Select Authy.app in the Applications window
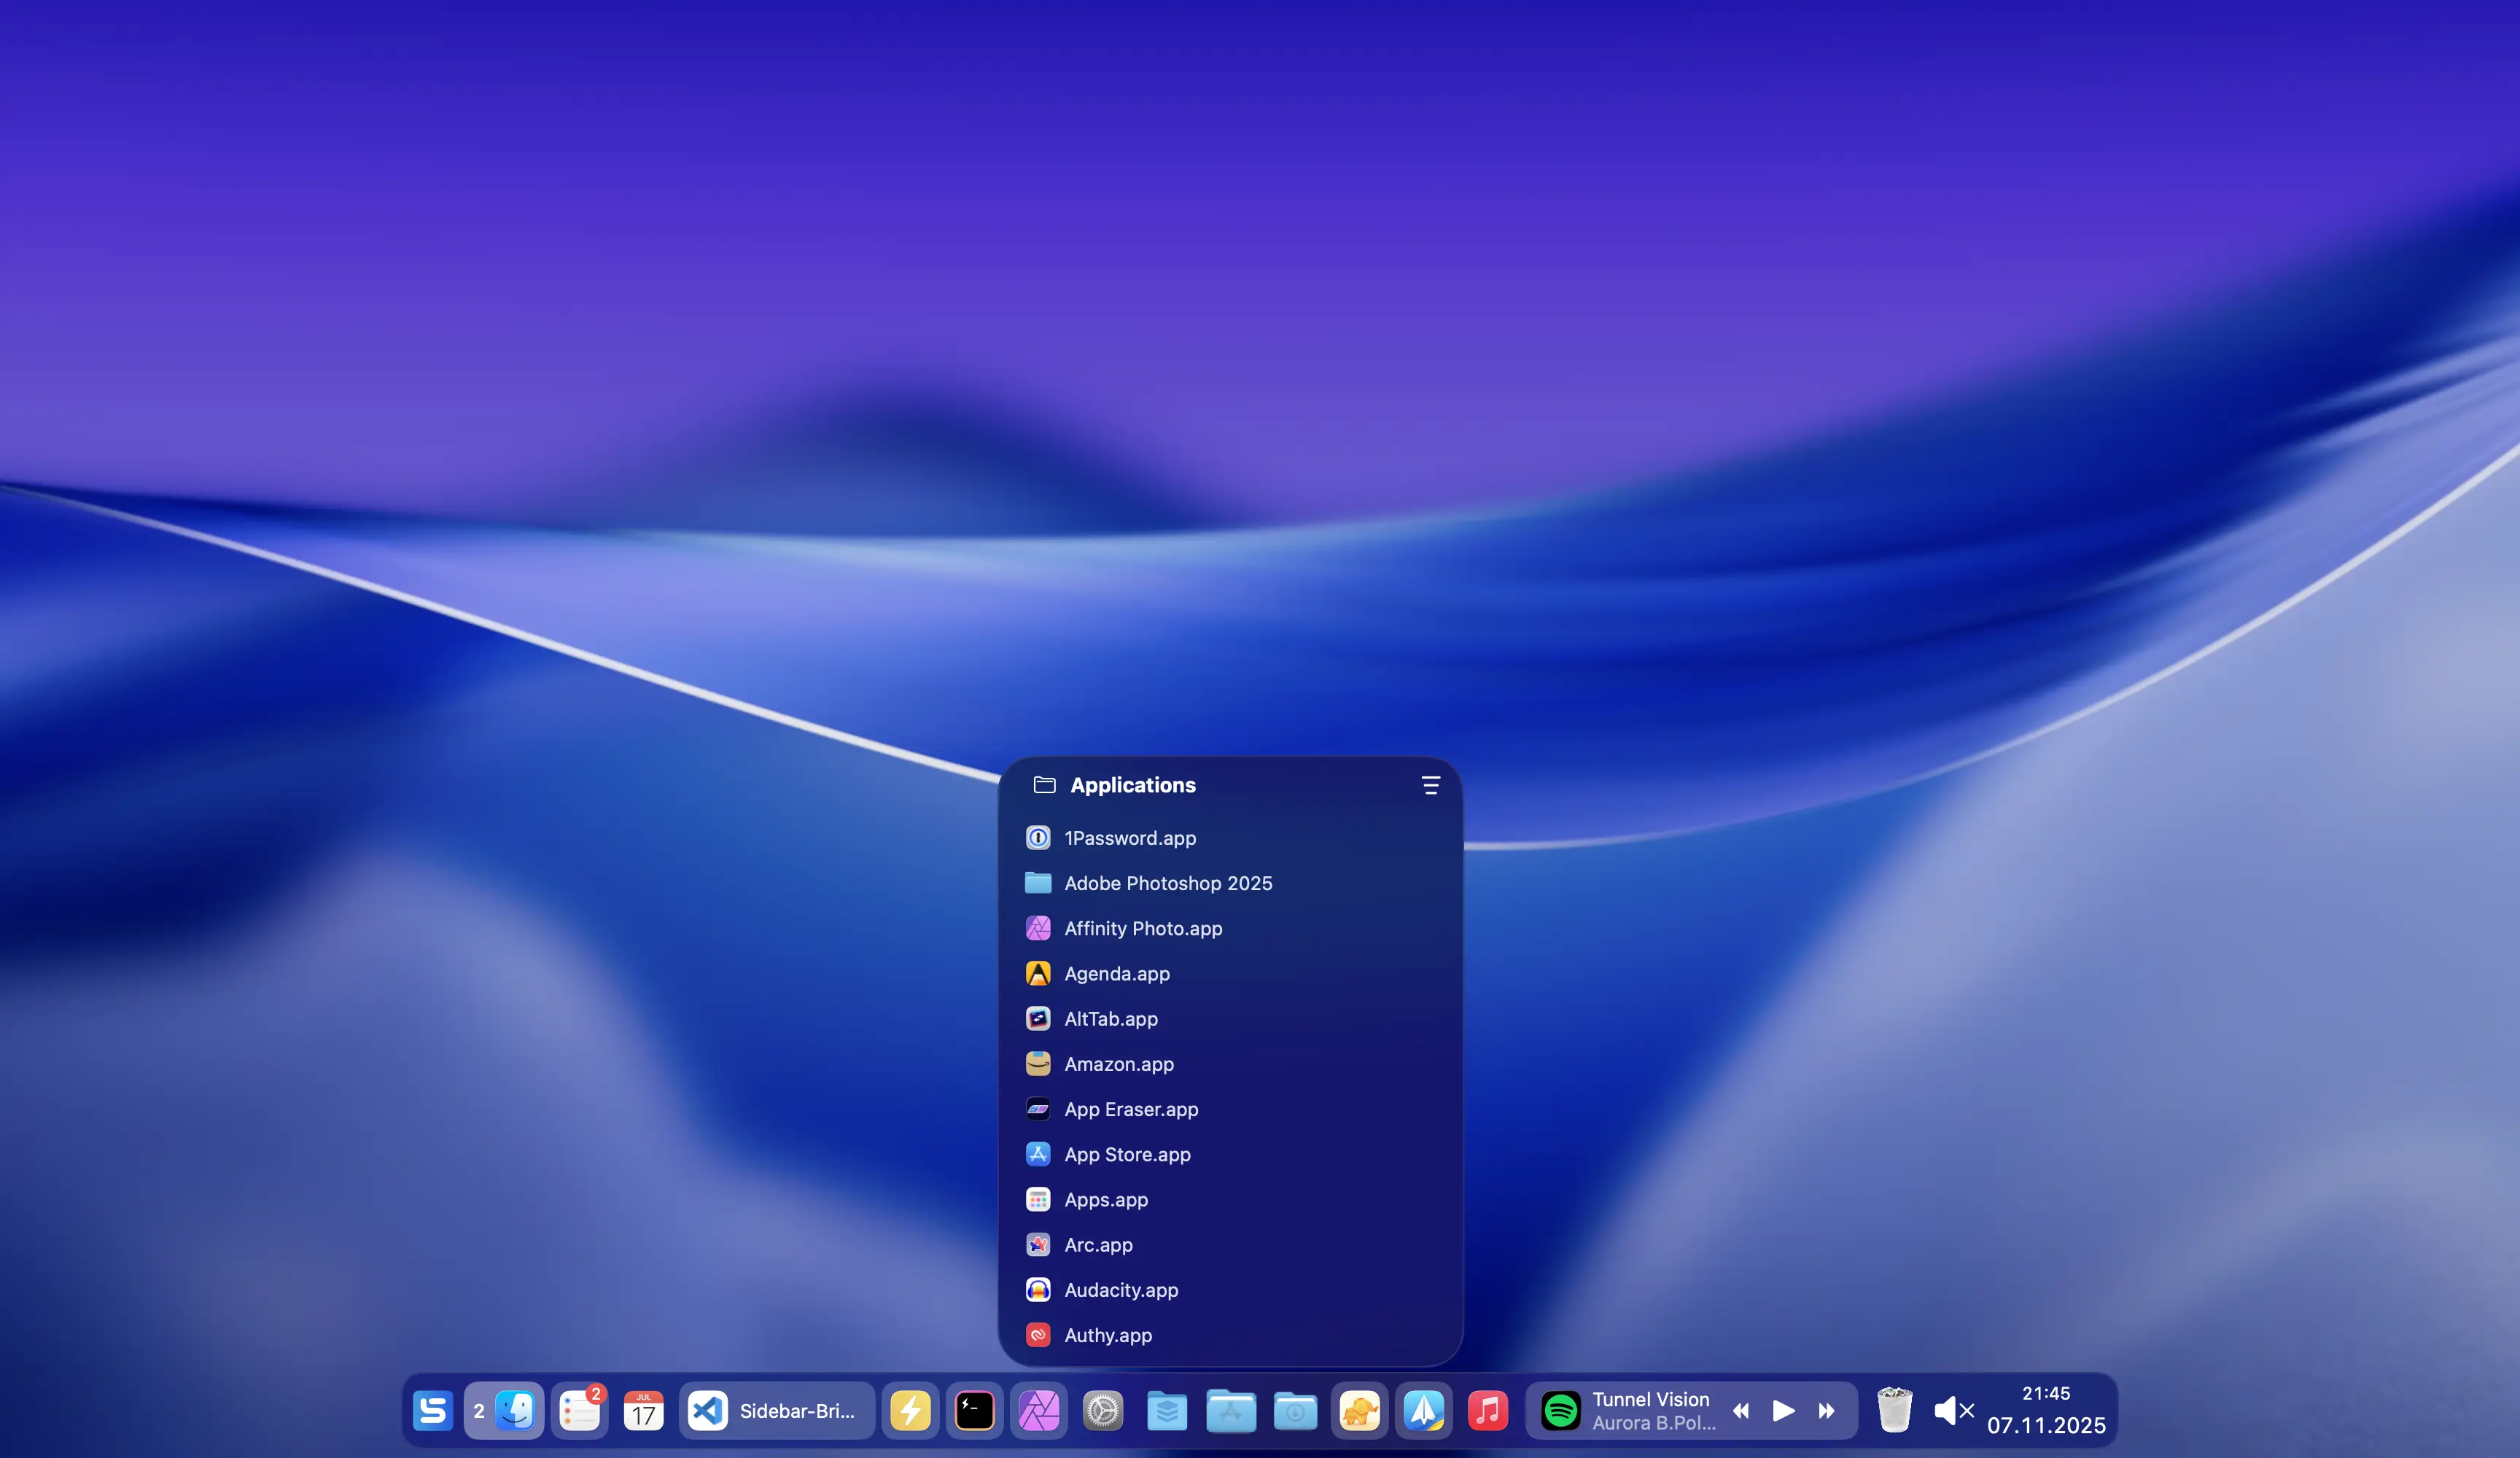The image size is (2520, 1458). (x=1108, y=1335)
